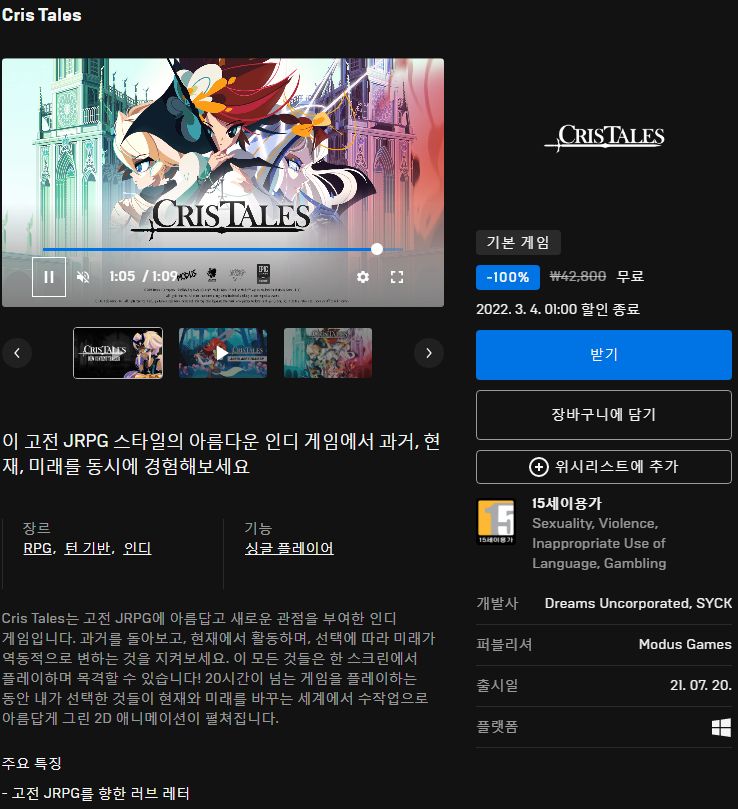Click 위시리스트에 추가 wishlist button
The height and width of the screenshot is (809, 738).
[x=604, y=467]
